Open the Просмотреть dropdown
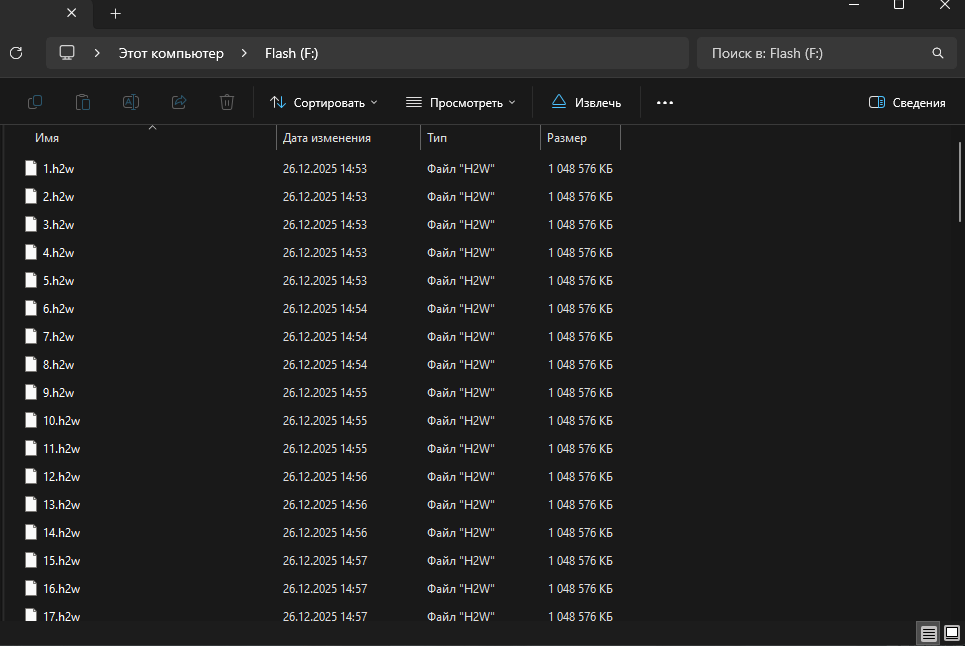This screenshot has height=646, width=965. [460, 103]
